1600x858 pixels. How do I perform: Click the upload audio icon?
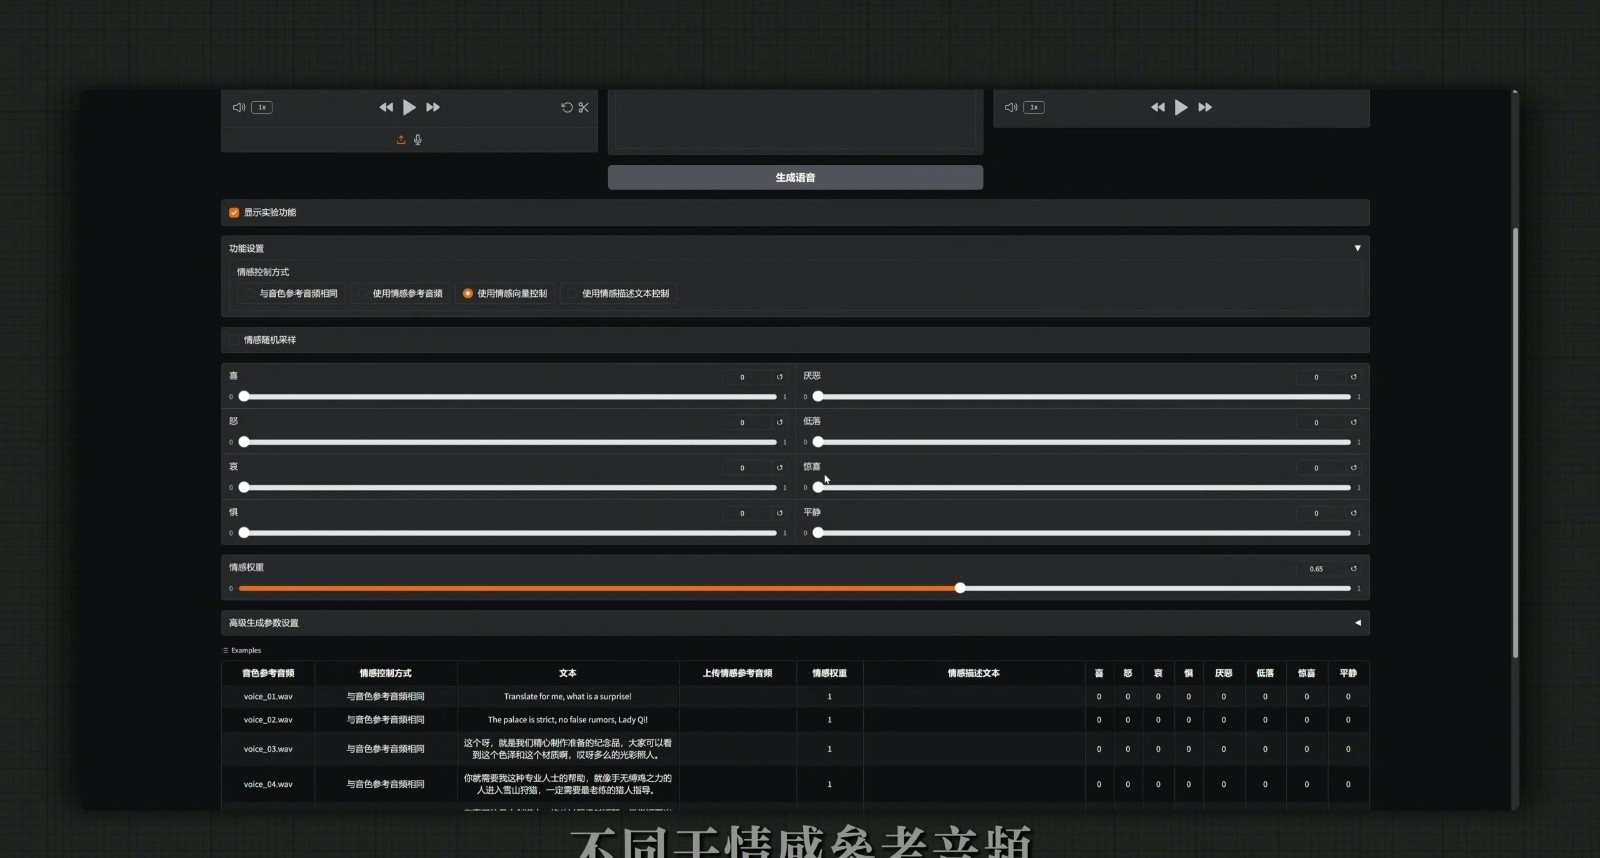pos(401,140)
